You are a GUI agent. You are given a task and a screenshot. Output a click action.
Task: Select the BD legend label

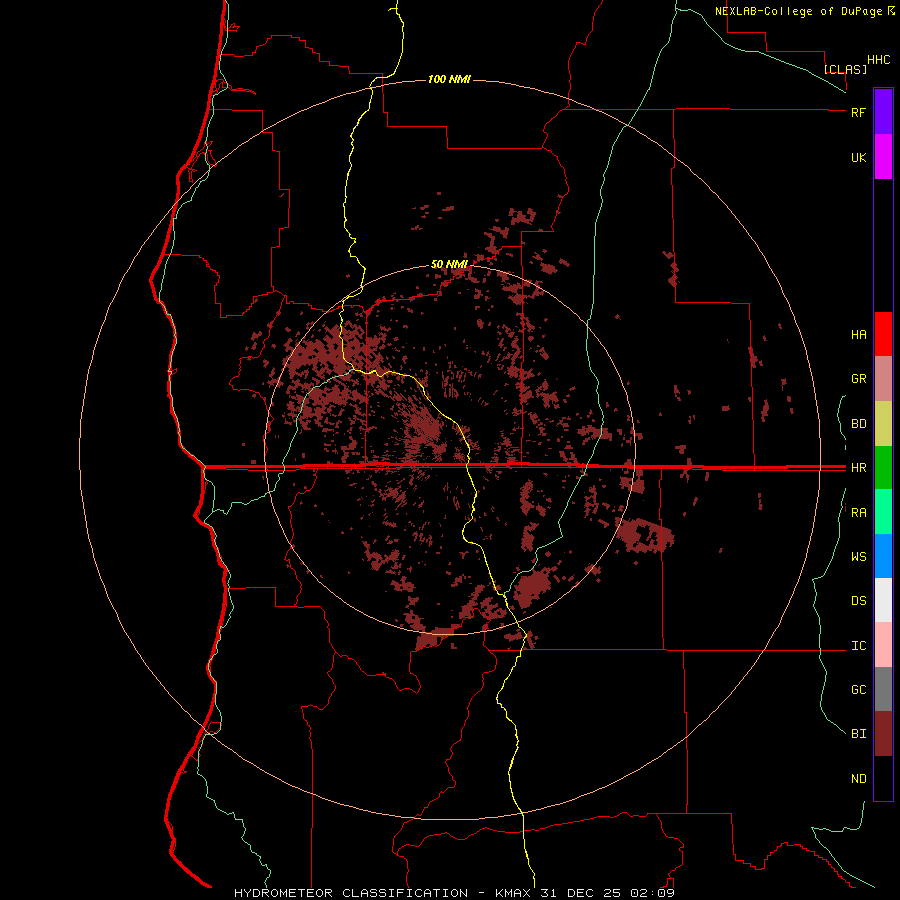pos(858,424)
